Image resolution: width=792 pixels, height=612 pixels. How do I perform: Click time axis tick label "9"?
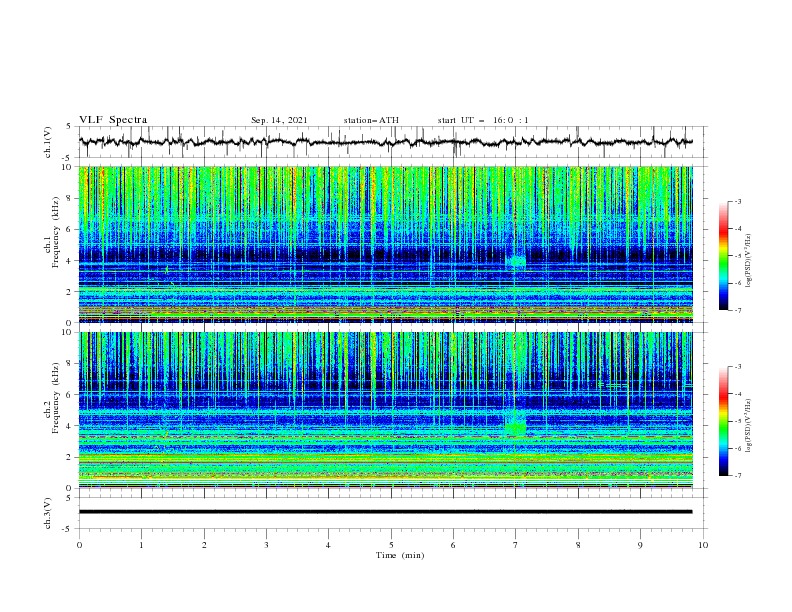click(x=640, y=545)
